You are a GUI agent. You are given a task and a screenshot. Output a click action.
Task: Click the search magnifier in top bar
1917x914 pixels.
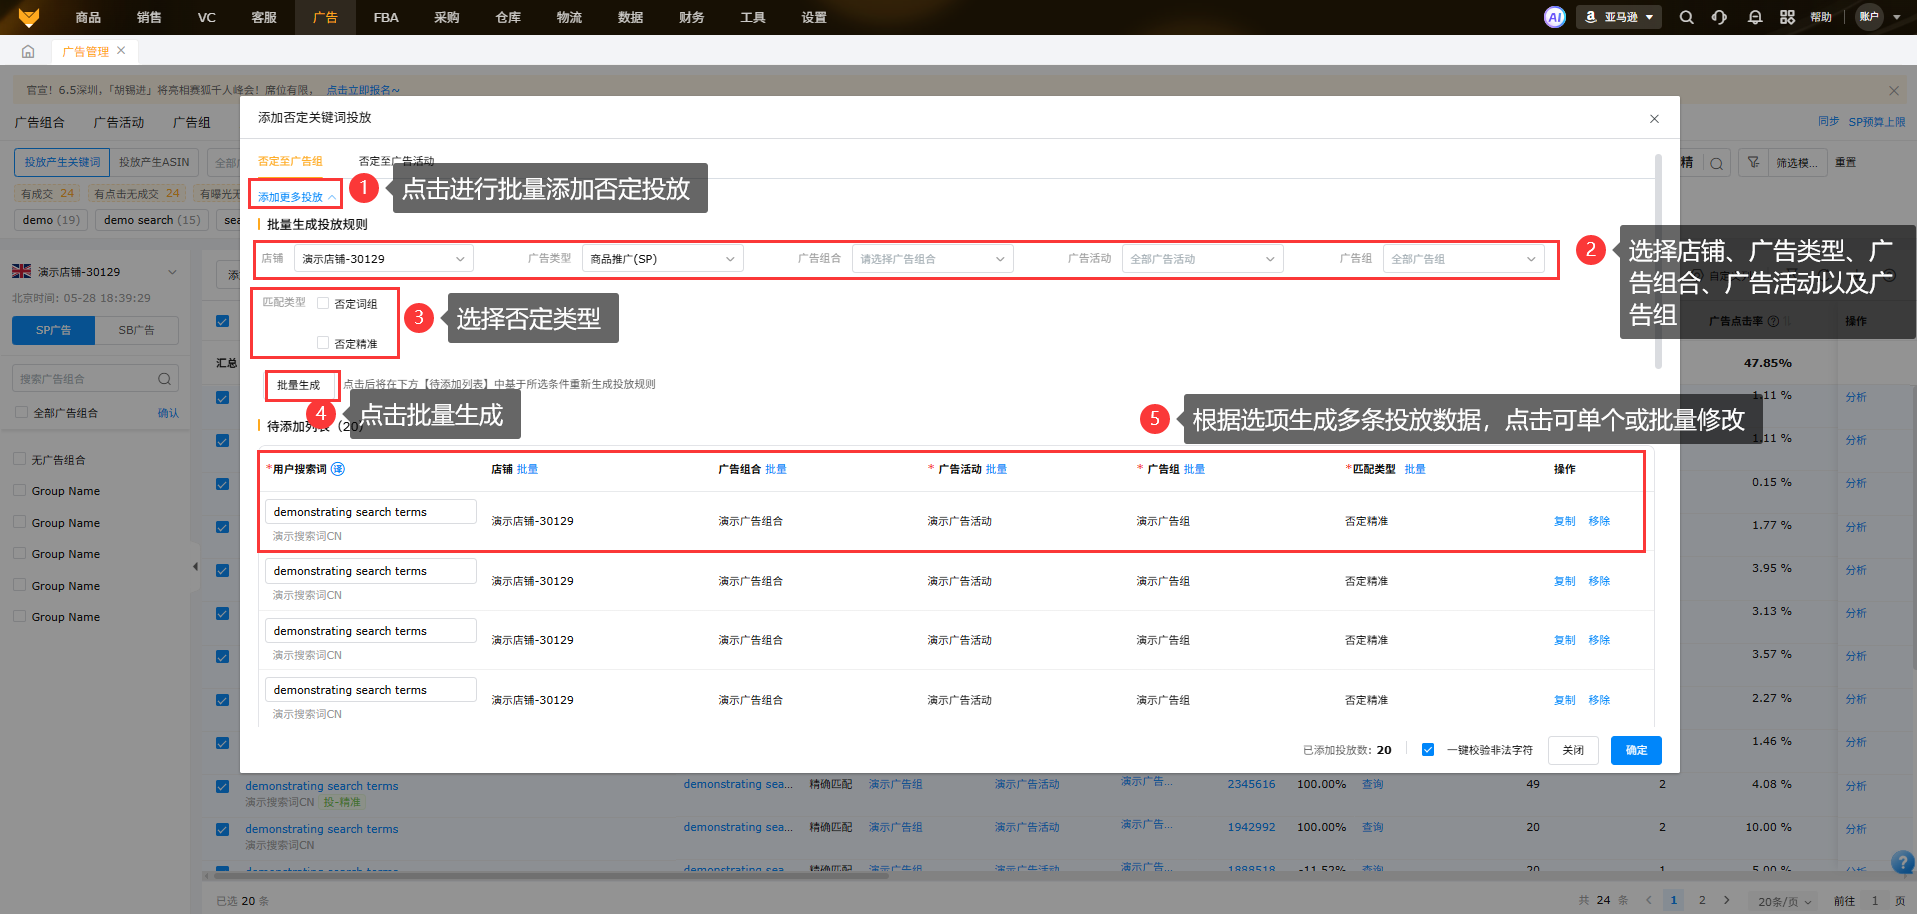1686,17
